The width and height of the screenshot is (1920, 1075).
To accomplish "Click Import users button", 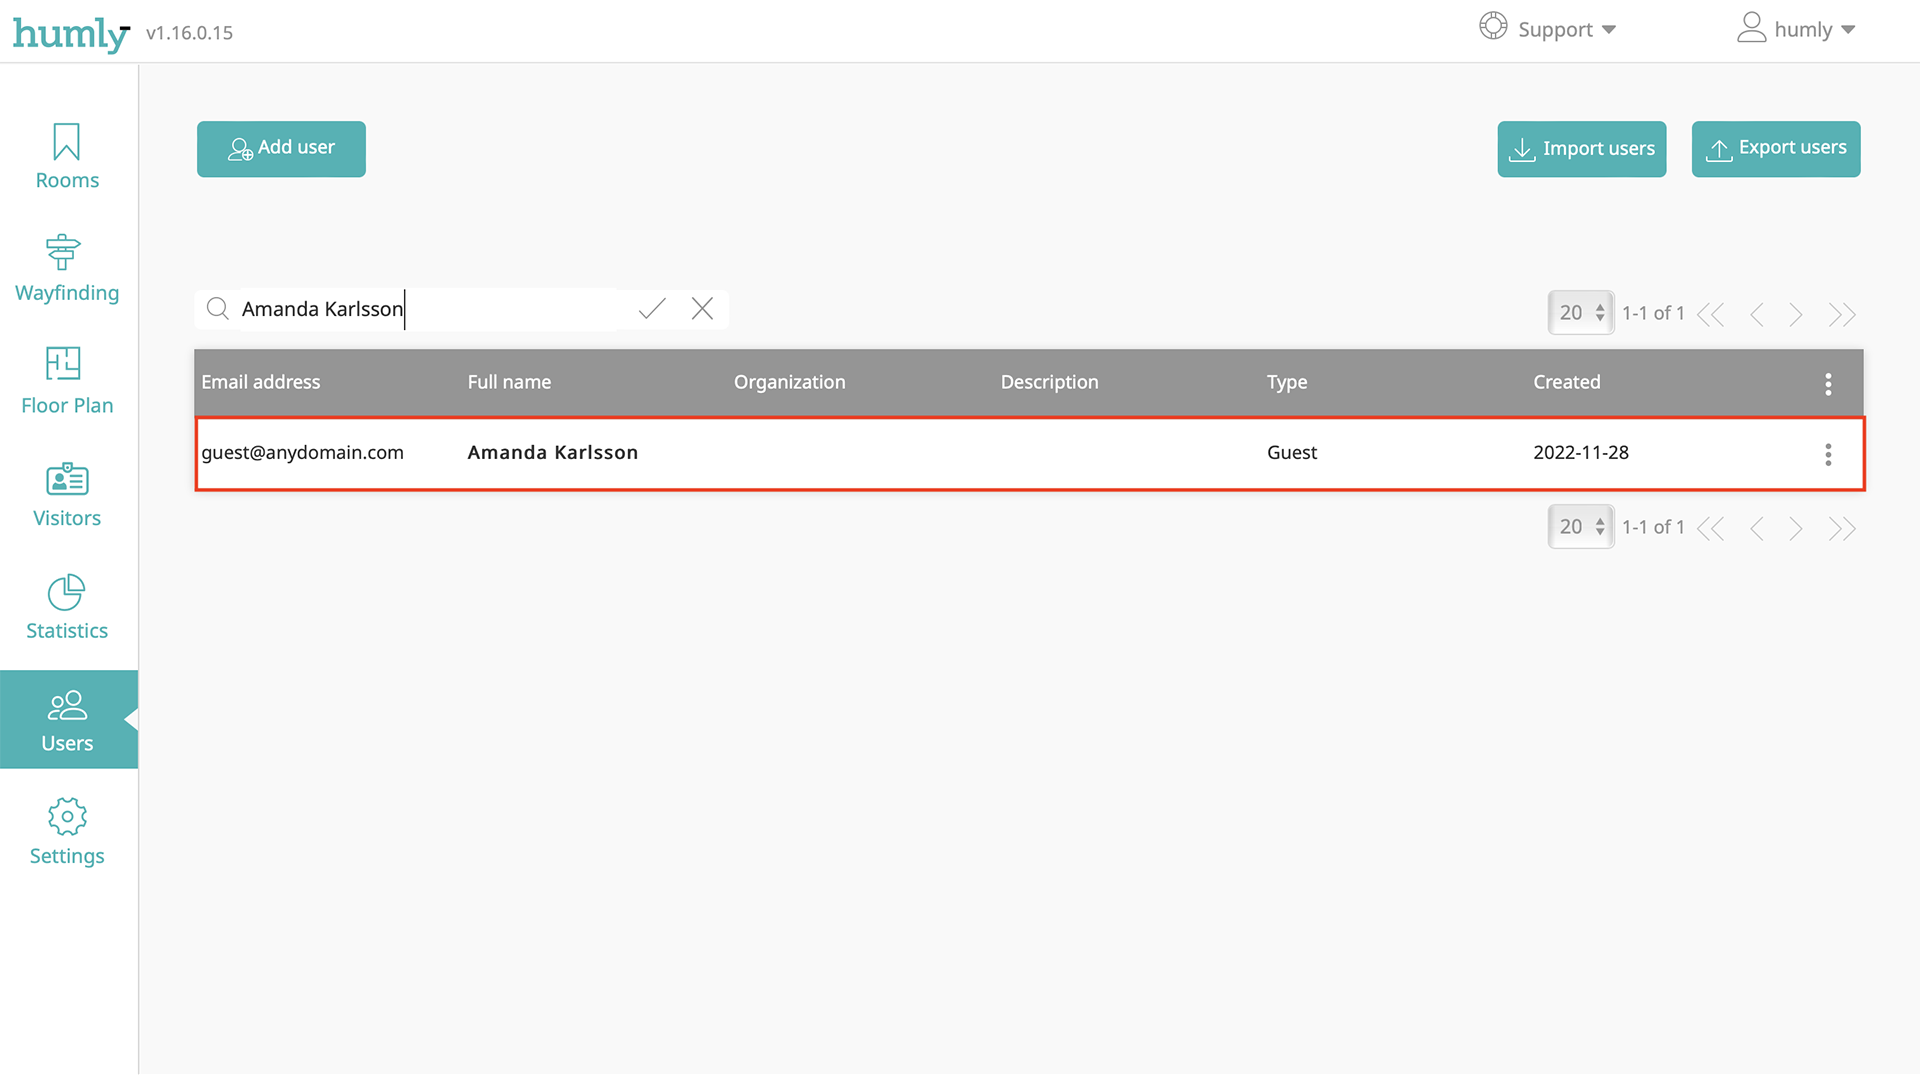I will pyautogui.click(x=1582, y=149).
